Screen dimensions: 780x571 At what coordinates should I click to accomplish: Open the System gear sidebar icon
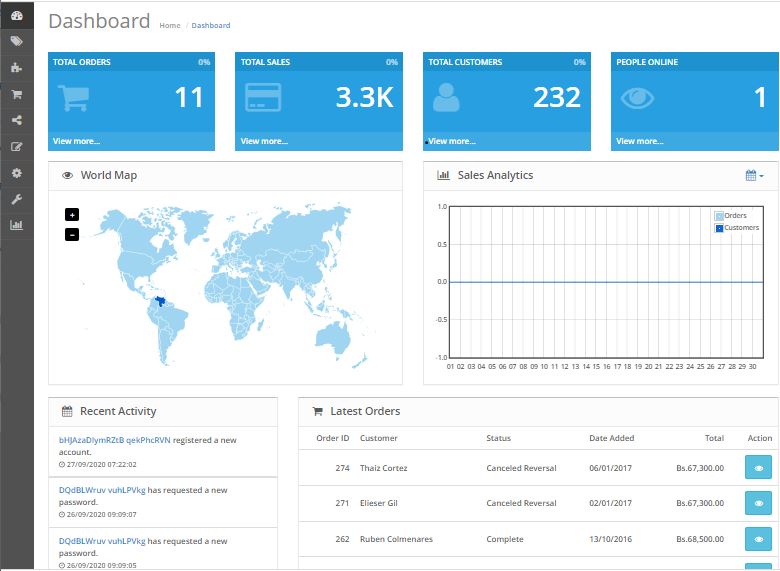click(16, 173)
